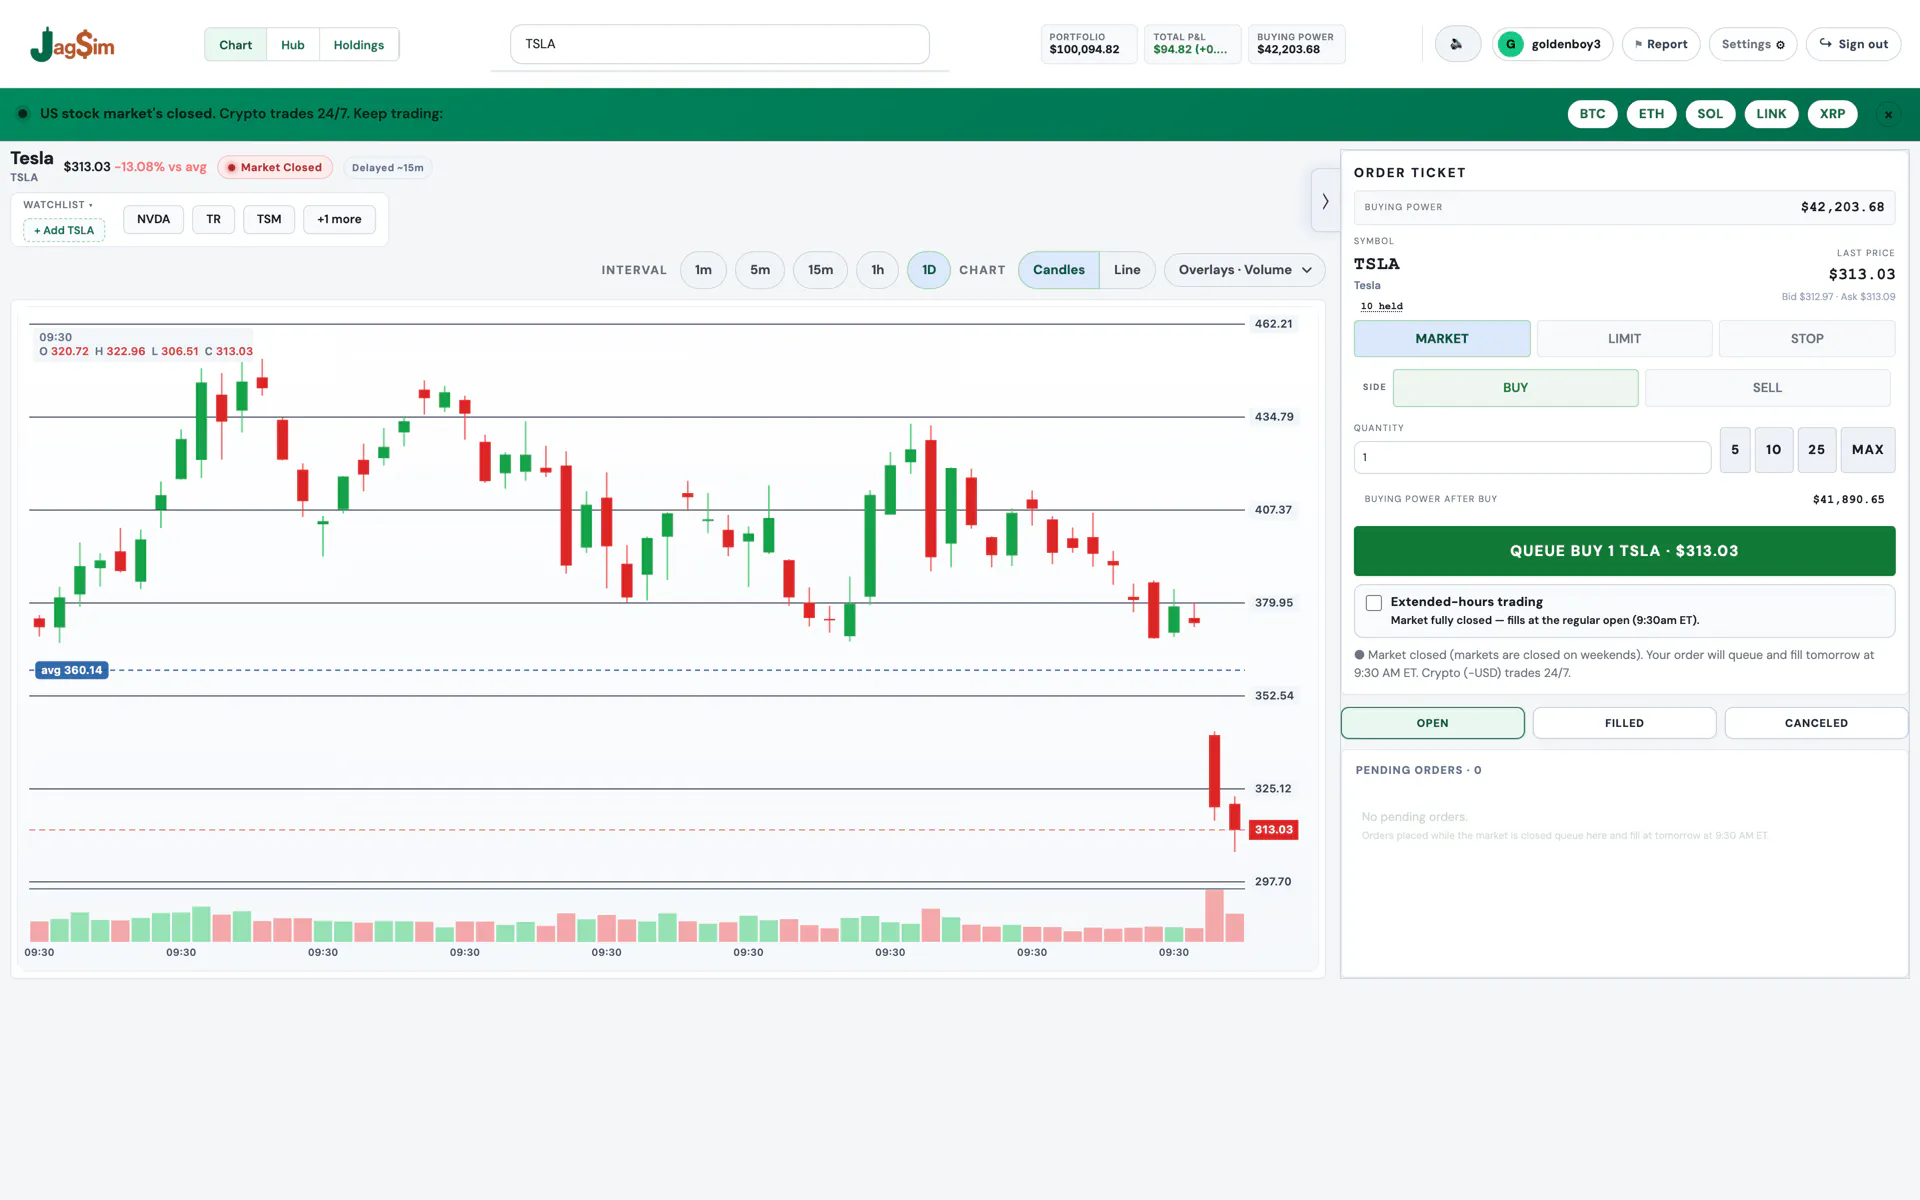Image resolution: width=1920 pixels, height=1200 pixels.
Task: View CANCELED orders tab
Action: coord(1816,723)
